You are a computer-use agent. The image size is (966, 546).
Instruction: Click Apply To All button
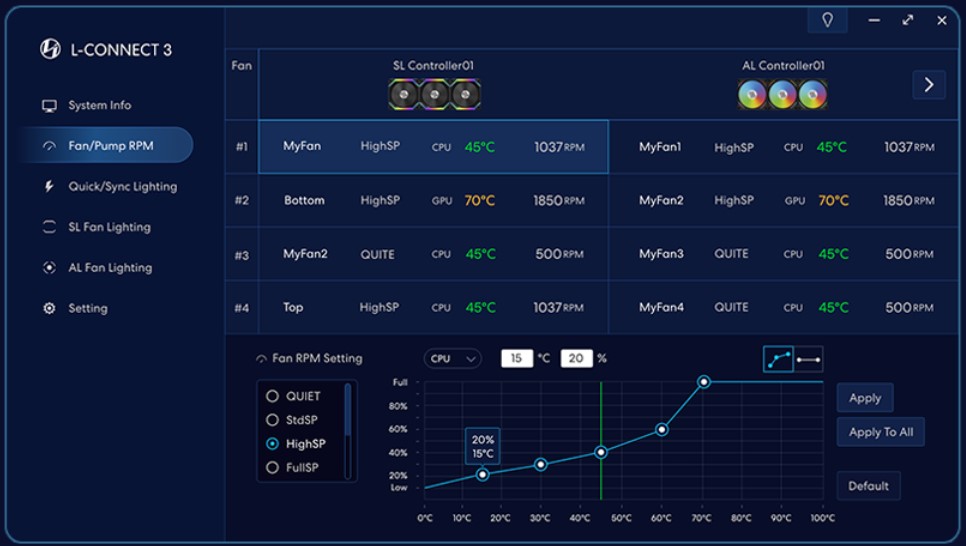pyautogui.click(x=881, y=432)
